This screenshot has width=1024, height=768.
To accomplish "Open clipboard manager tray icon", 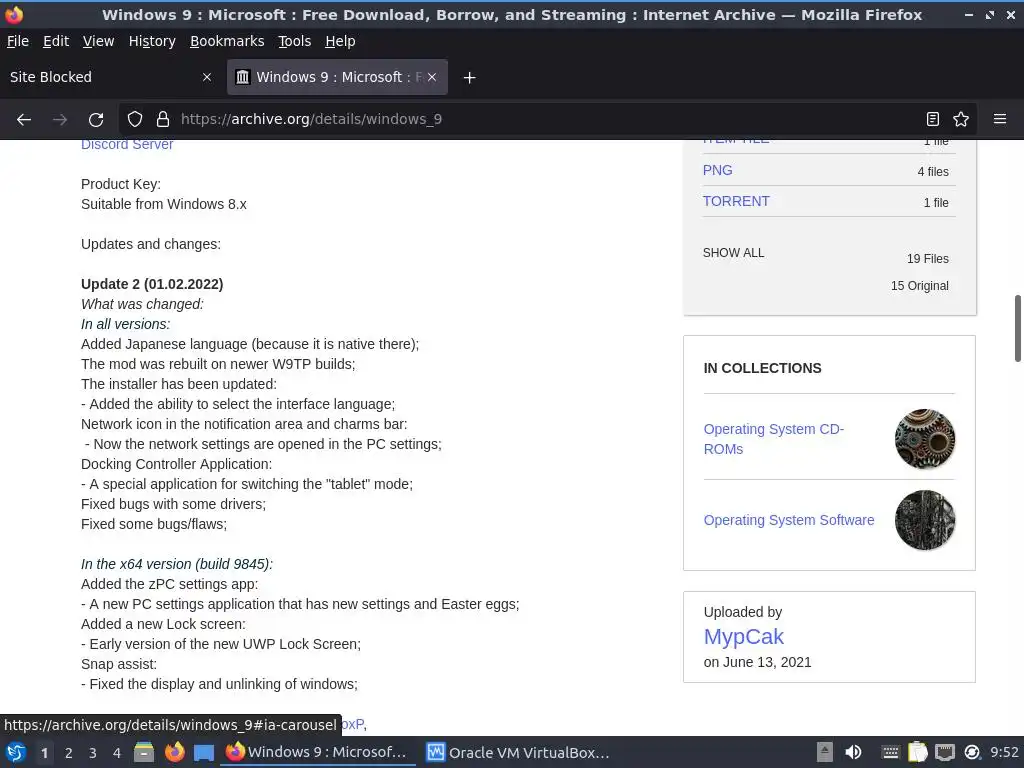I will 918,752.
